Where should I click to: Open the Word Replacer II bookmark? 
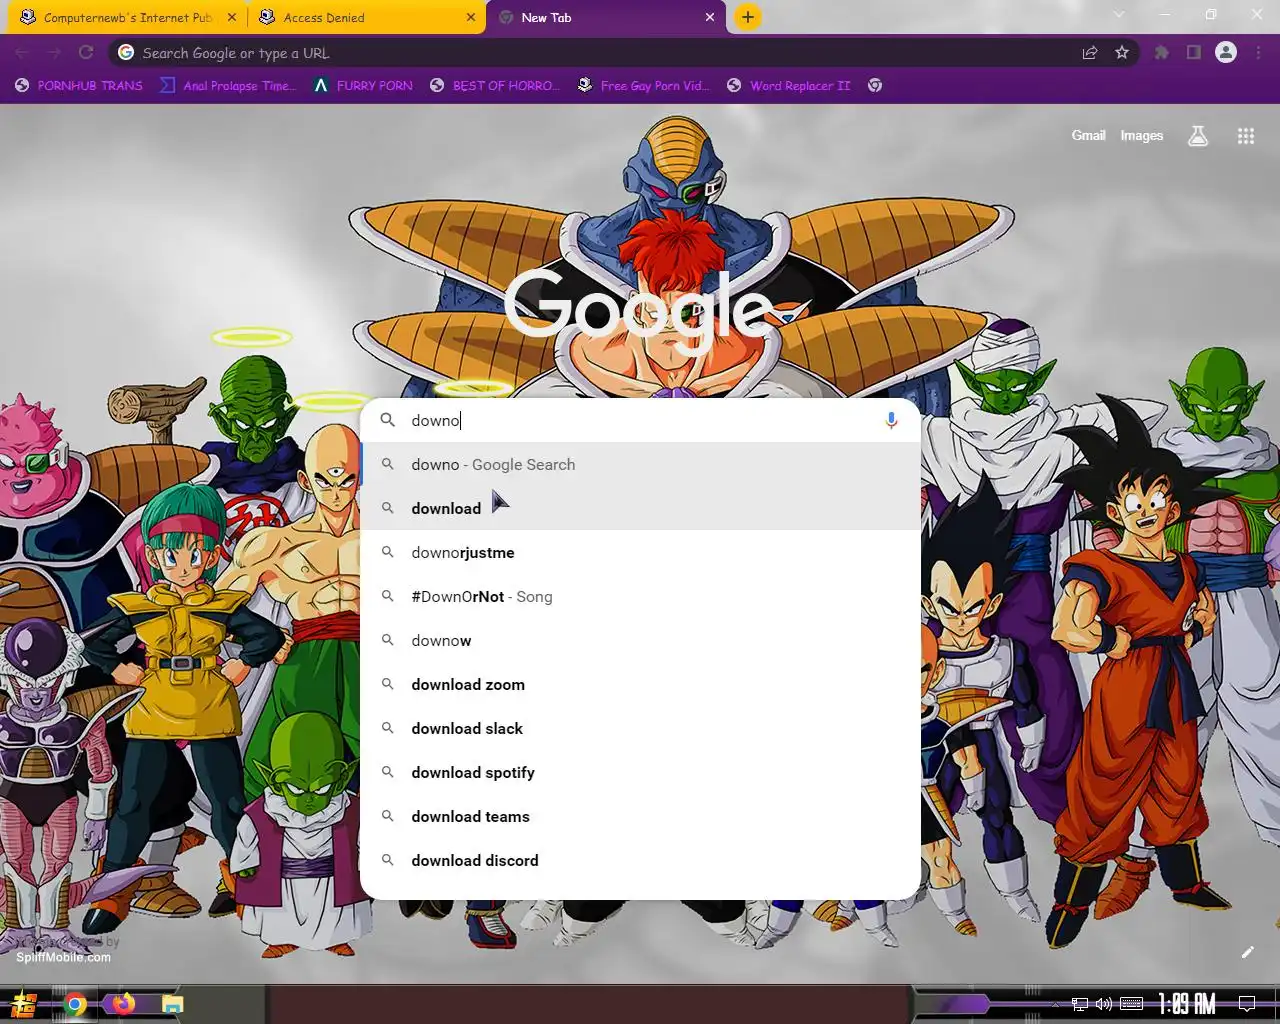coord(788,86)
